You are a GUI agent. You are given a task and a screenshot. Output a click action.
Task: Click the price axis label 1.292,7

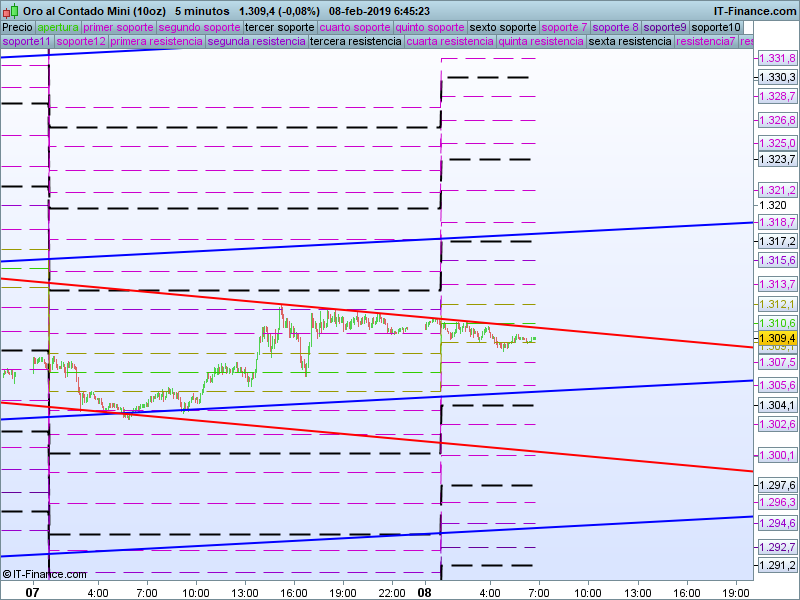click(x=777, y=547)
